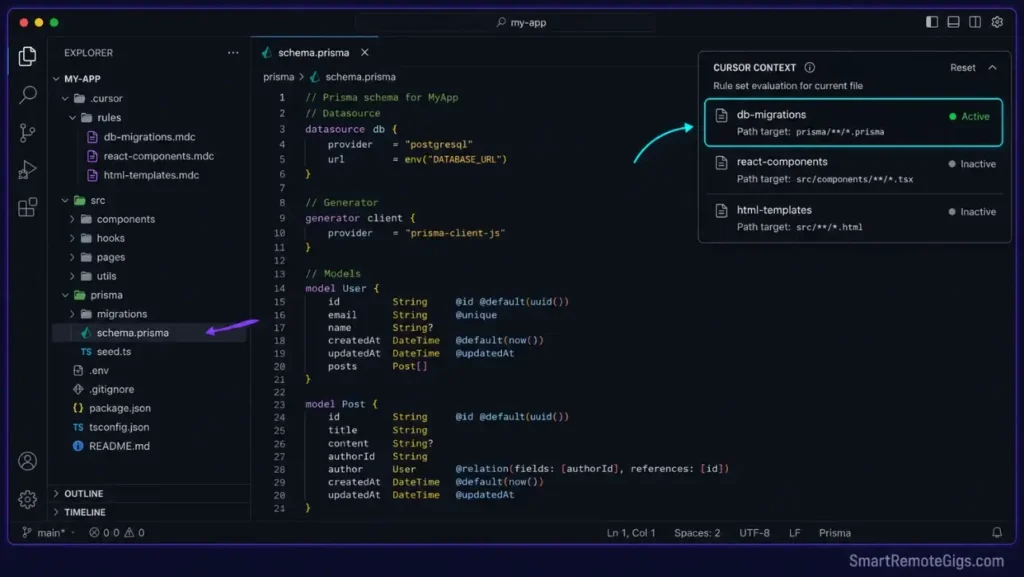Click the Prisma icon in breadcrumb
The image size is (1024, 577).
click(x=315, y=77)
